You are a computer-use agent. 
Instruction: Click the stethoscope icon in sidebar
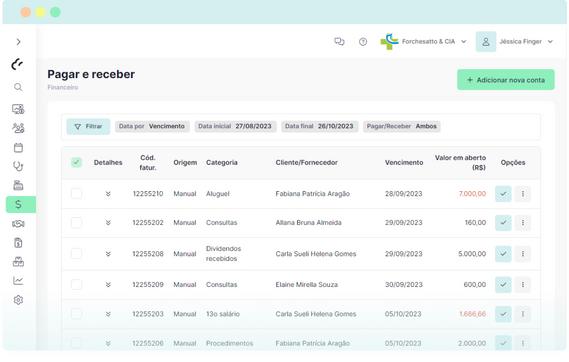pos(18,166)
